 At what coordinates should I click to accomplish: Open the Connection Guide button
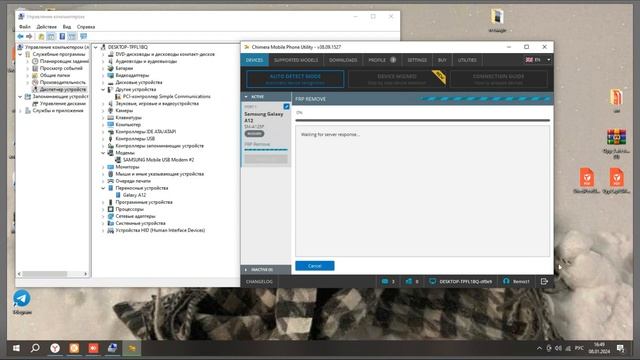pyautogui.click(x=498, y=79)
